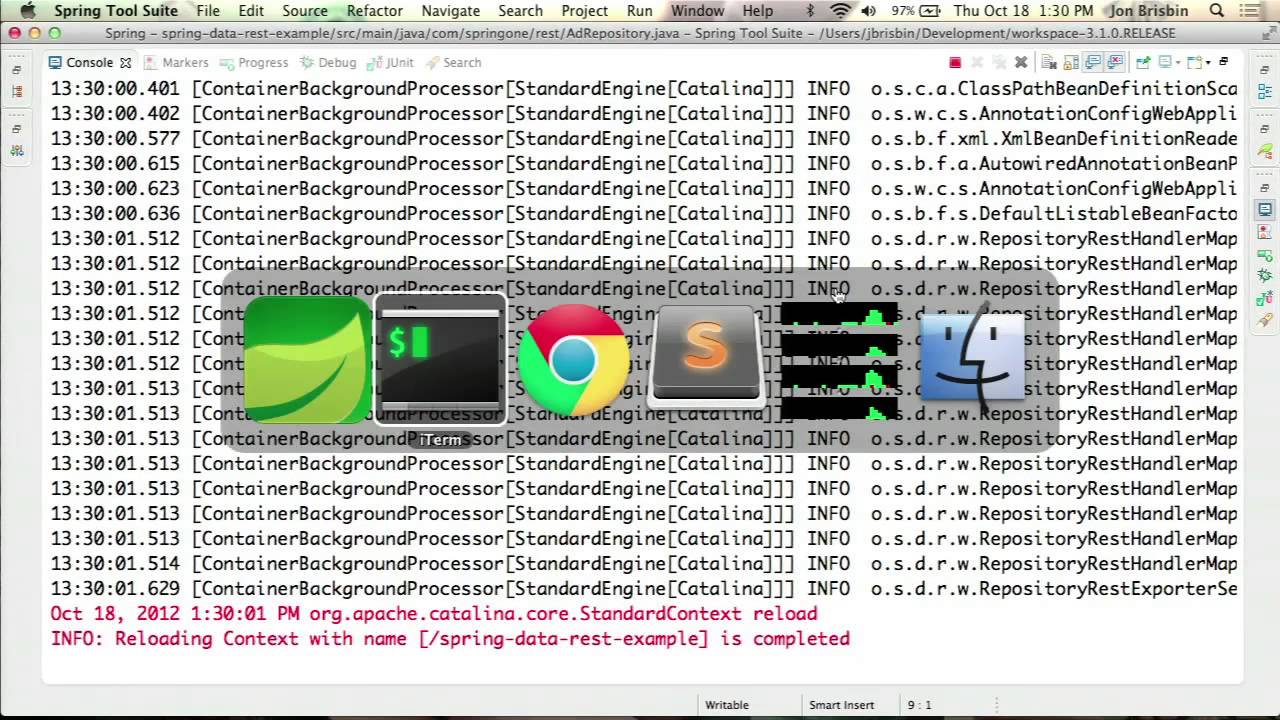Open the Display Selected Console dropdown arrow
This screenshot has height=720, width=1280.
[x=1178, y=63]
